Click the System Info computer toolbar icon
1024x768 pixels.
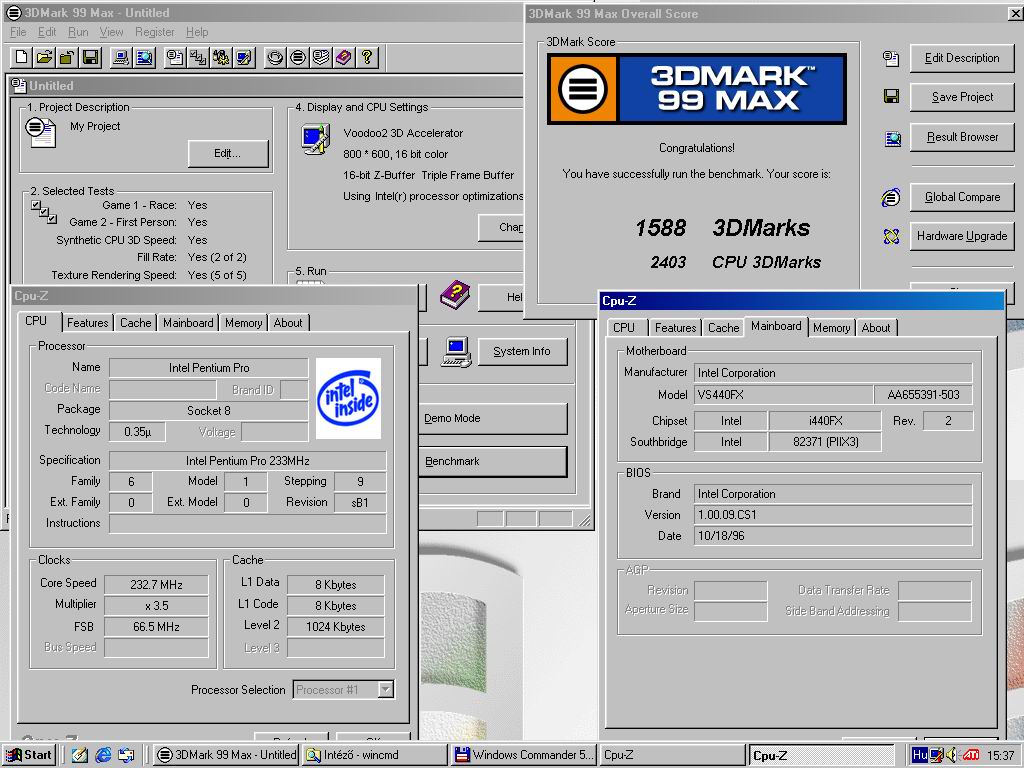click(x=121, y=57)
